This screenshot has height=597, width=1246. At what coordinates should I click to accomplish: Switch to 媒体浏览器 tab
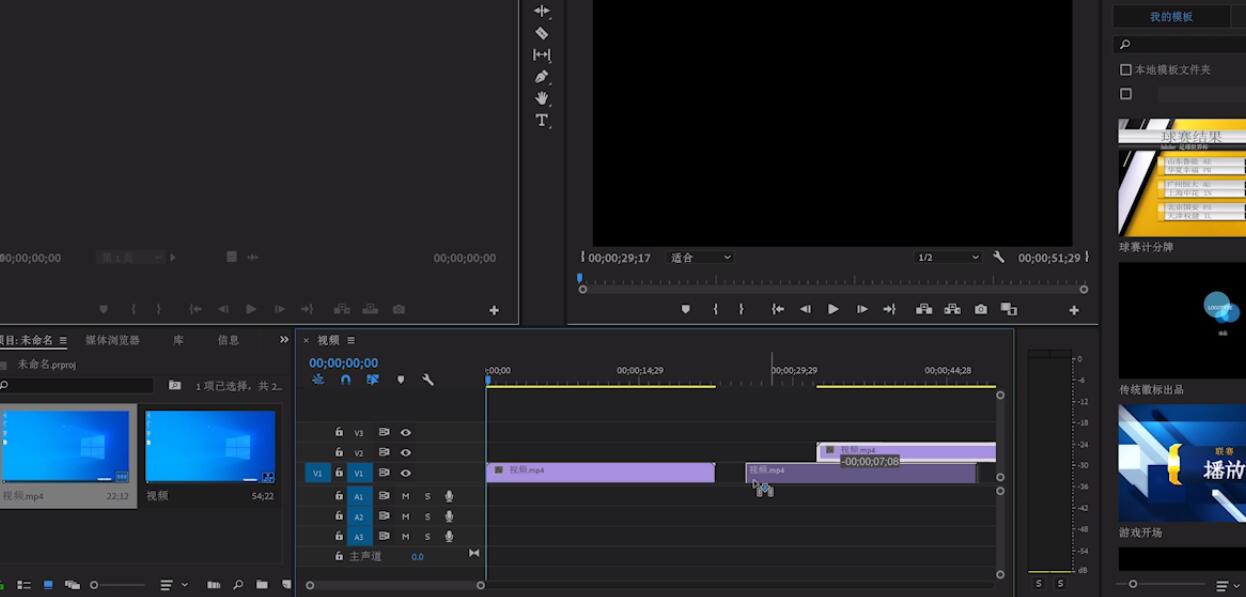point(112,340)
